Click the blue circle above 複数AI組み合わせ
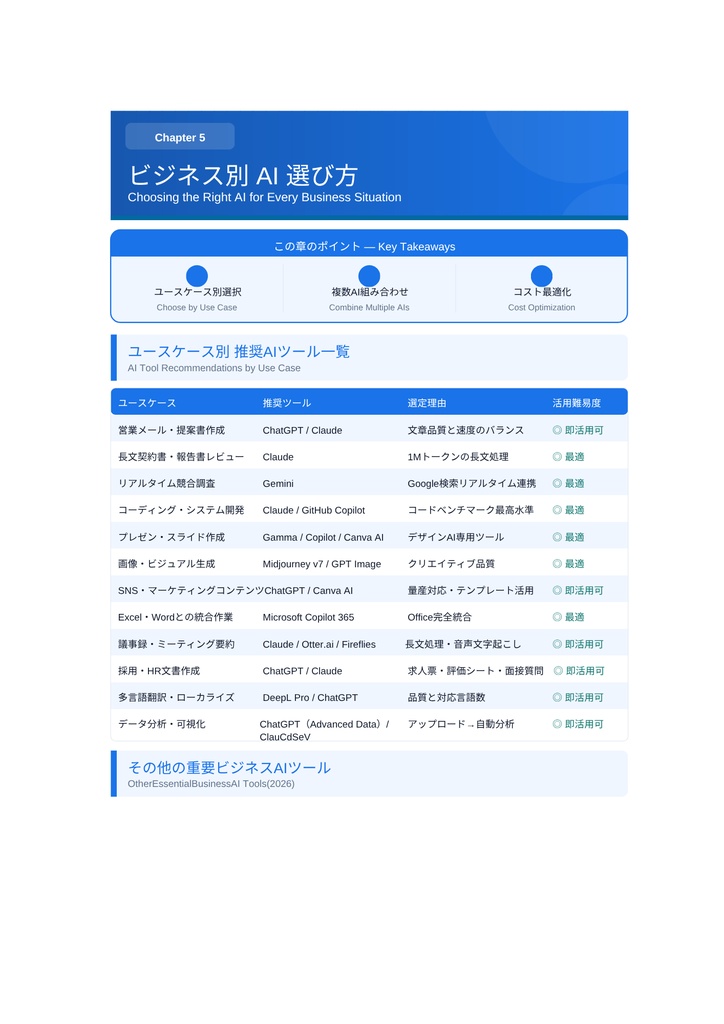 [369, 276]
